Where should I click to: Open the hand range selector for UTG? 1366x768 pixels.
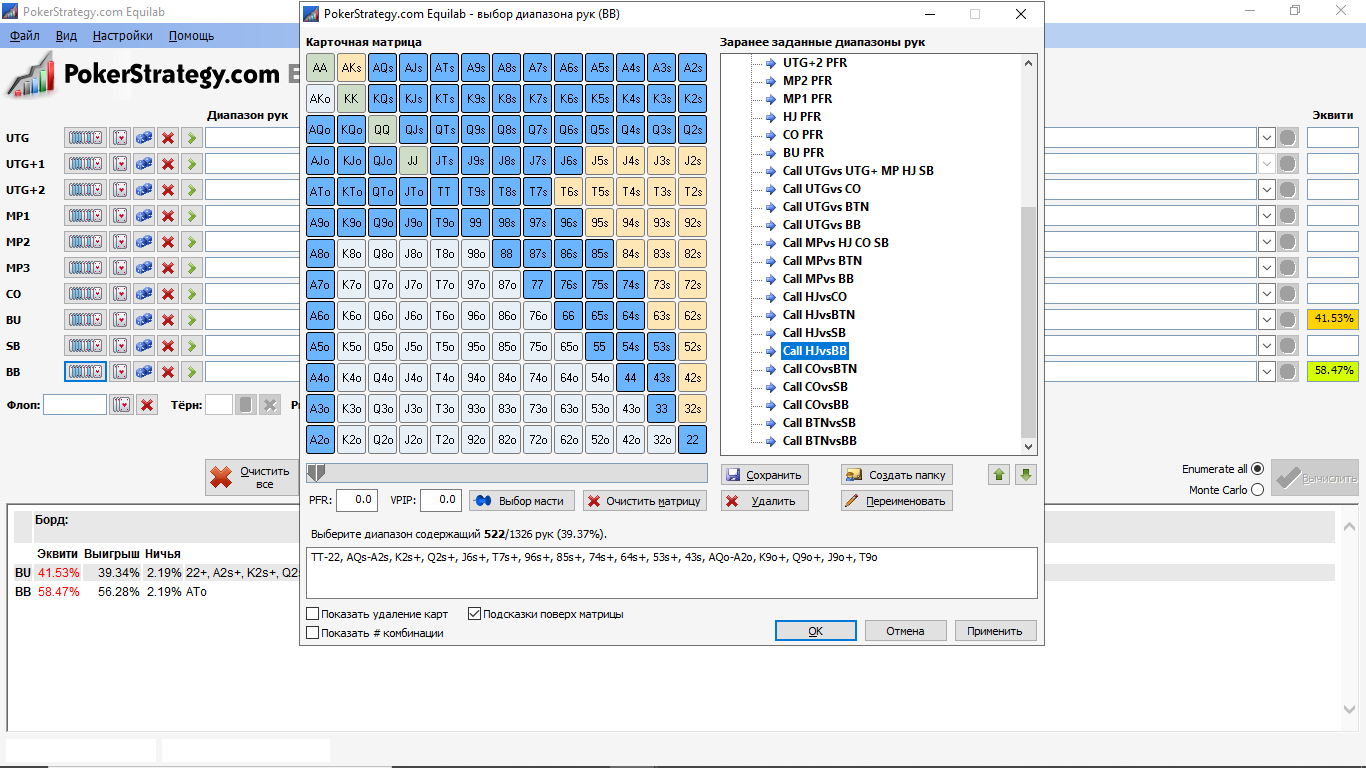85,138
